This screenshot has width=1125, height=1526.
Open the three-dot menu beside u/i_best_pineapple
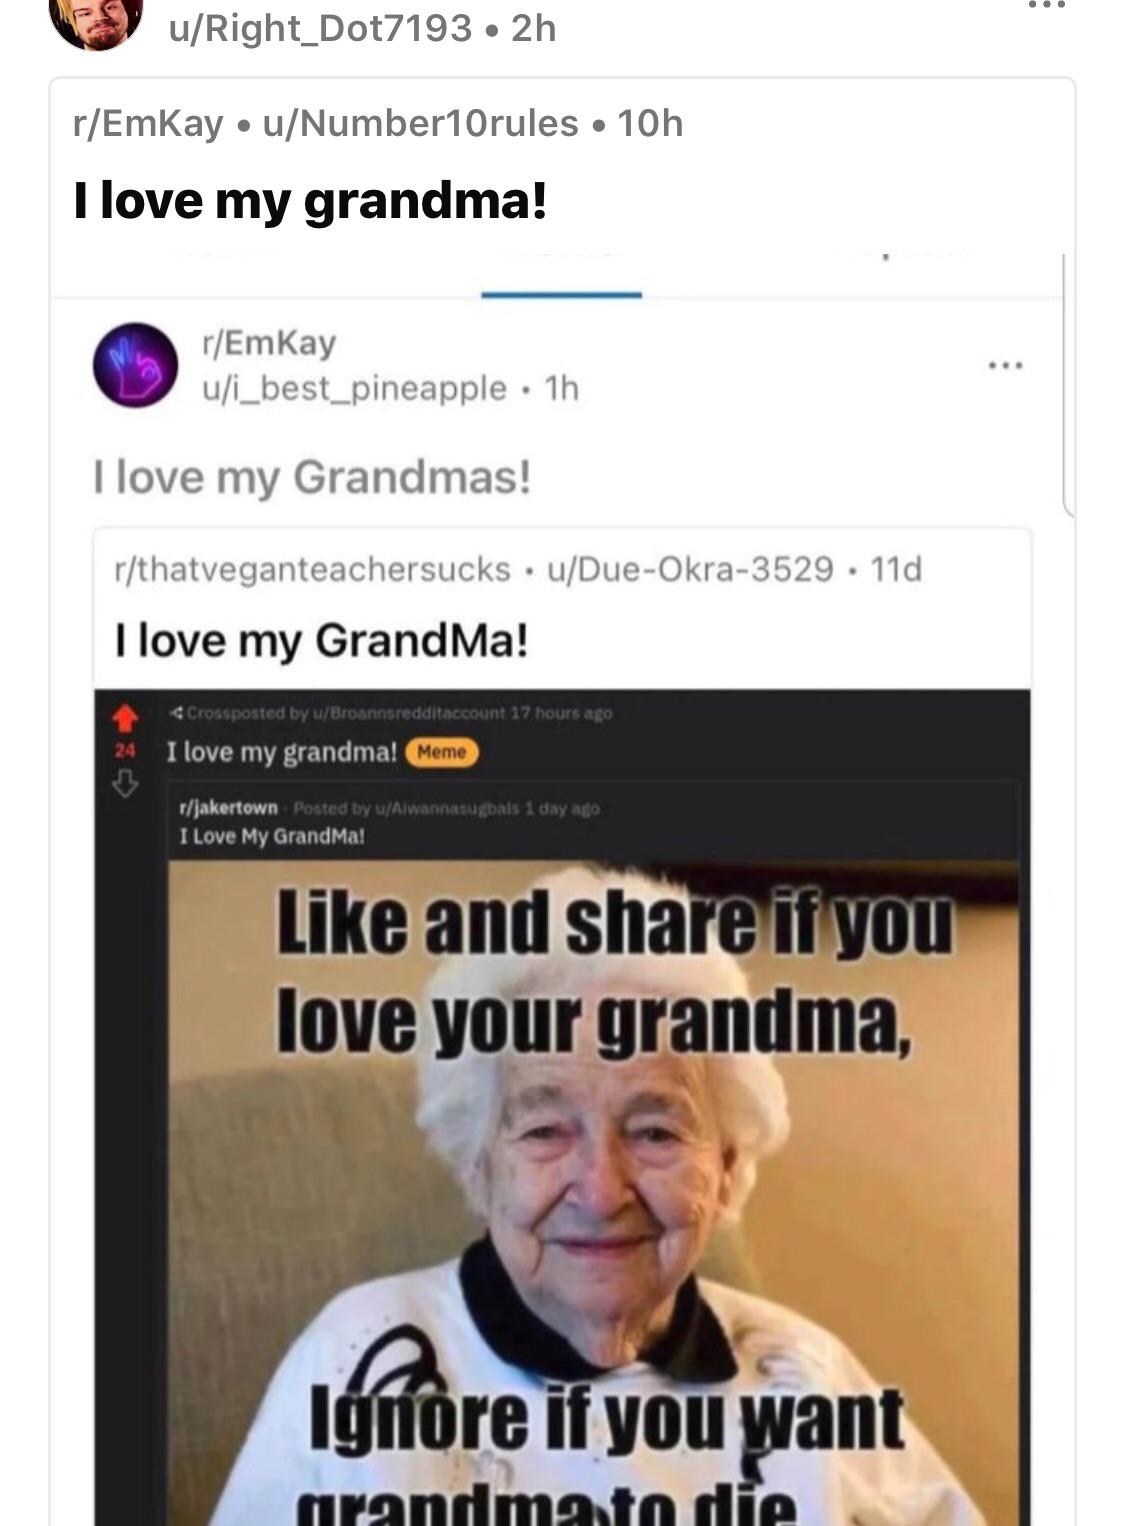tap(1004, 366)
